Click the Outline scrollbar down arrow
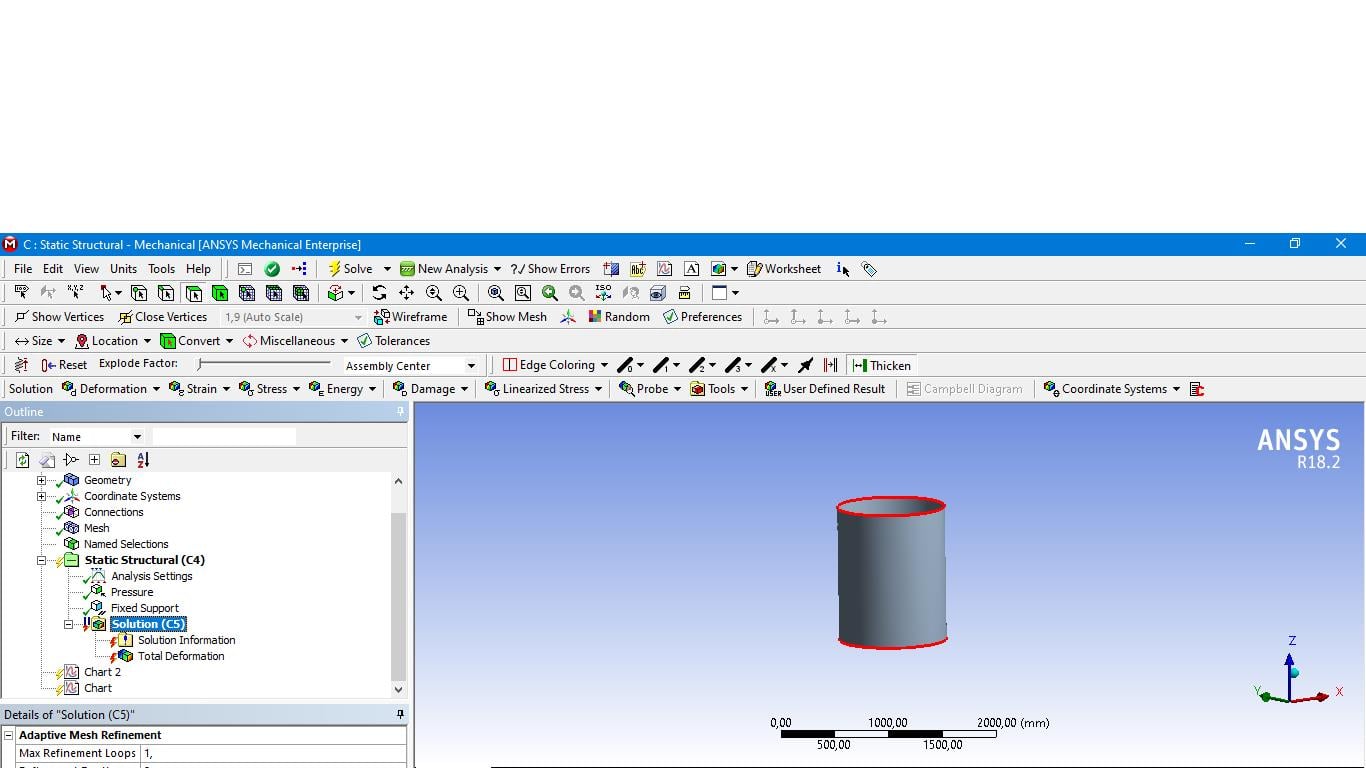Screen dimensions: 1366x768 398,689
